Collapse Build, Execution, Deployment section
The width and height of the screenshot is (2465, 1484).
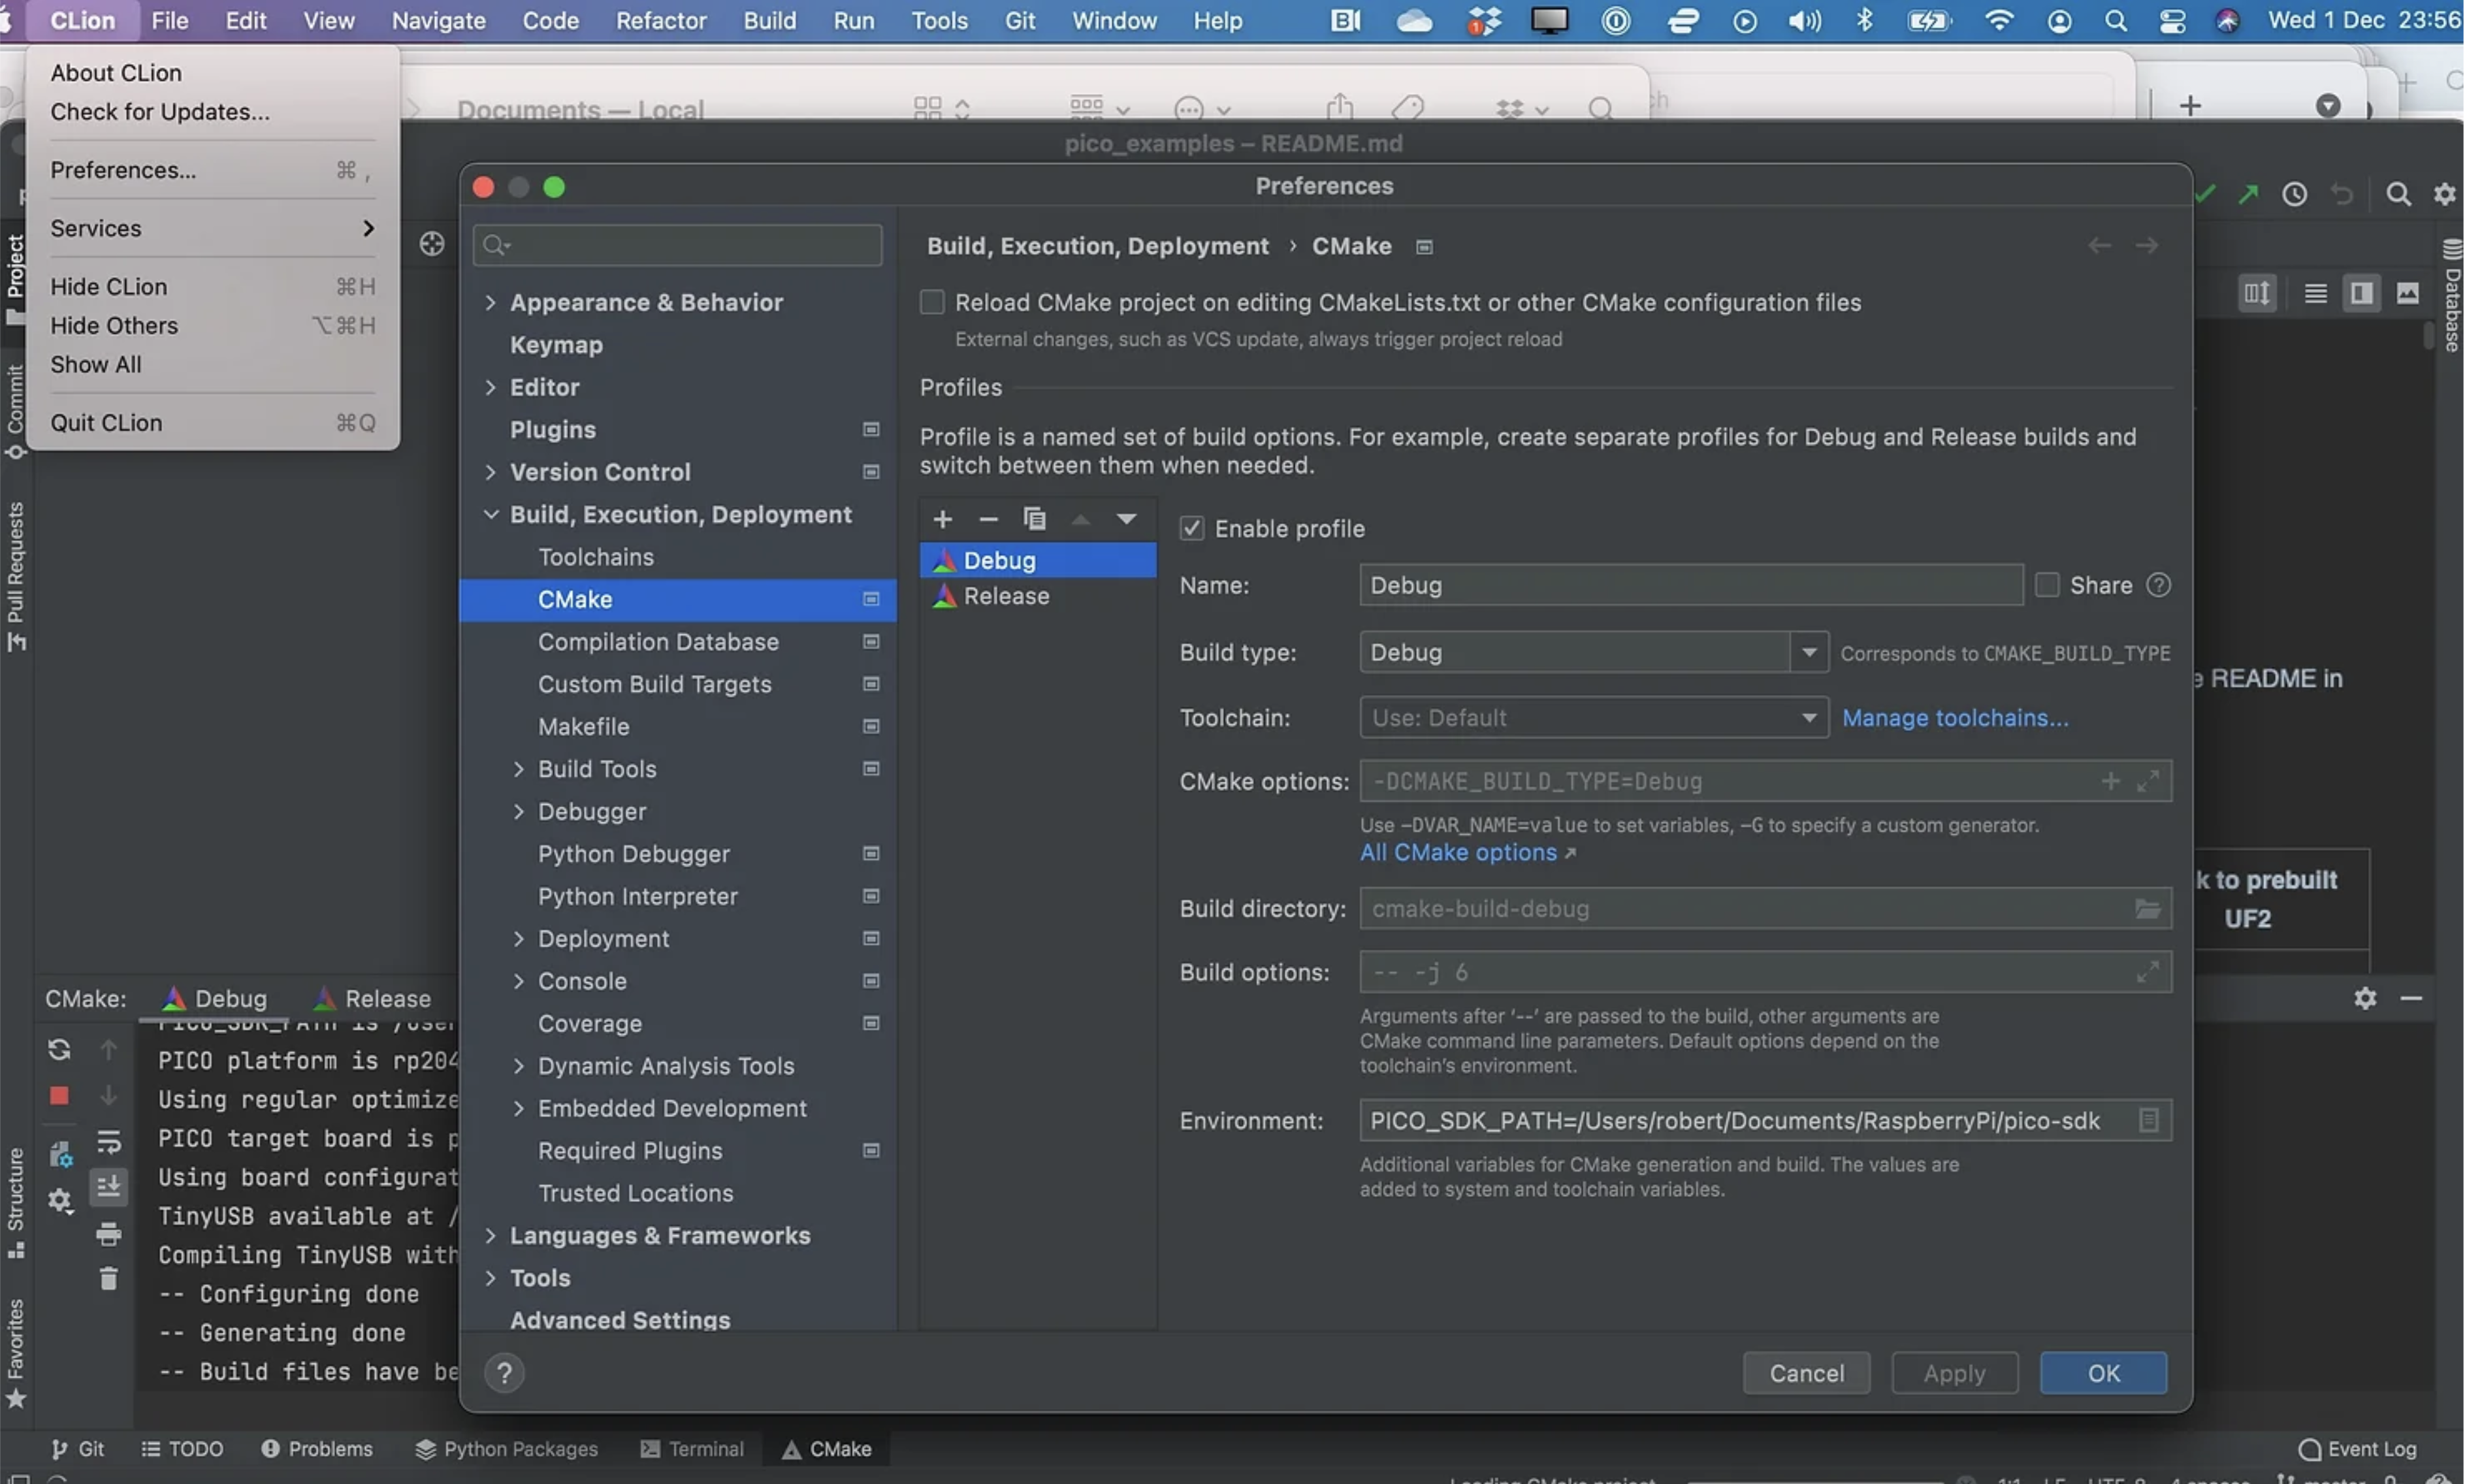(490, 514)
